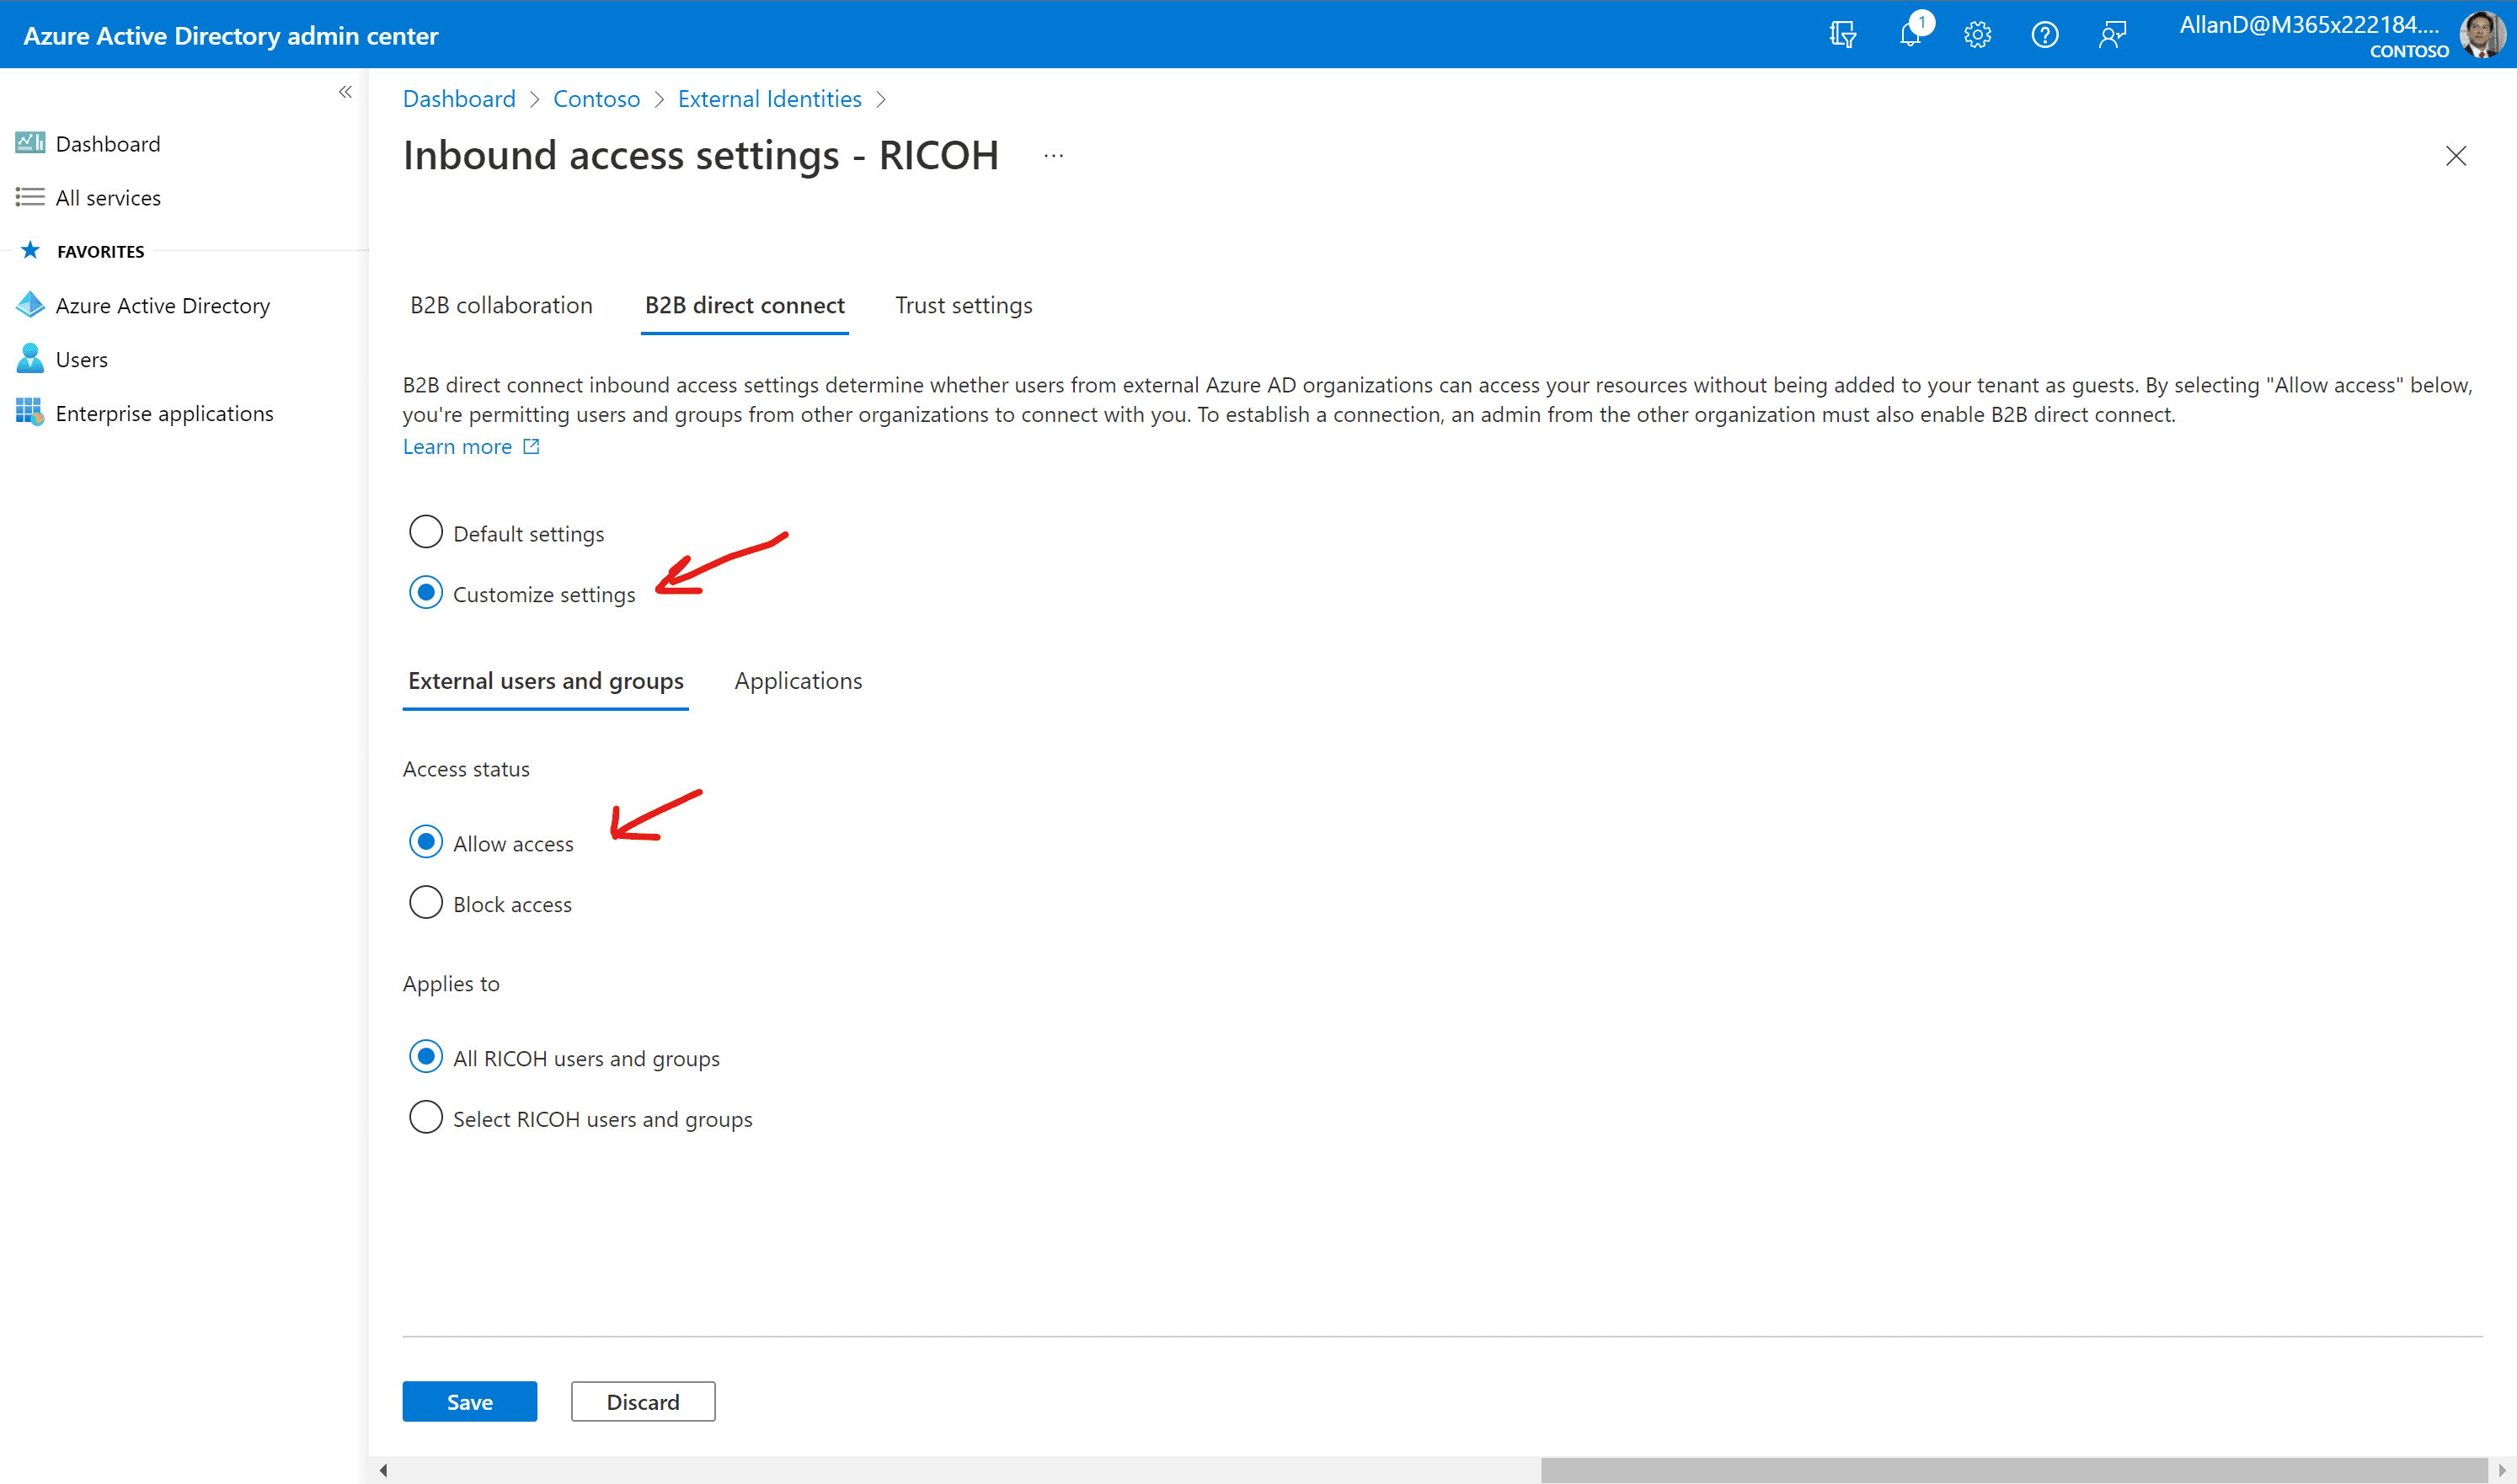Image resolution: width=2517 pixels, height=1484 pixels.
Task: Close the Inbound access settings blade
Action: 2455,156
